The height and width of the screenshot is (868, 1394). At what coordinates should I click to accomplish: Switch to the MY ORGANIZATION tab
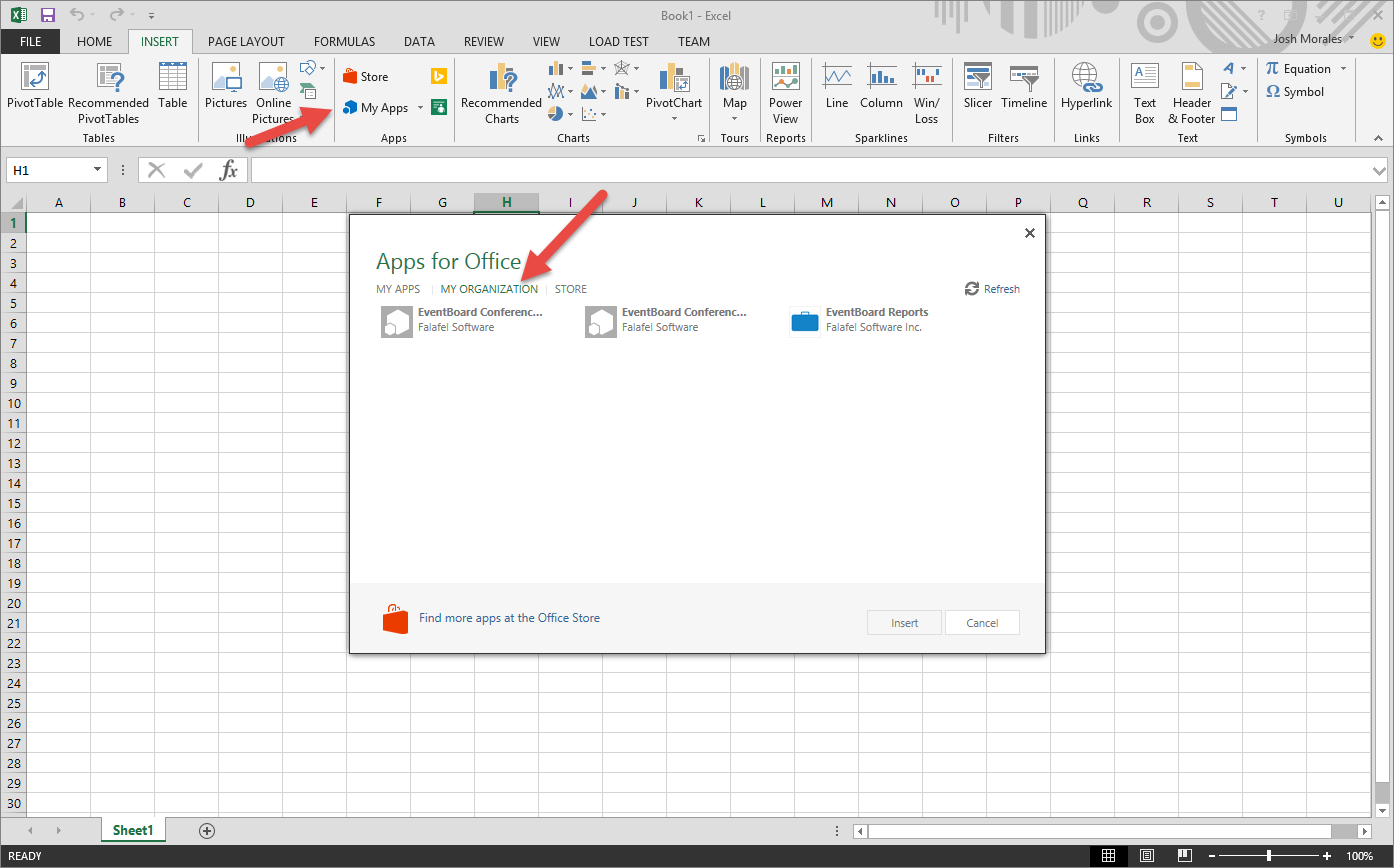(x=489, y=288)
